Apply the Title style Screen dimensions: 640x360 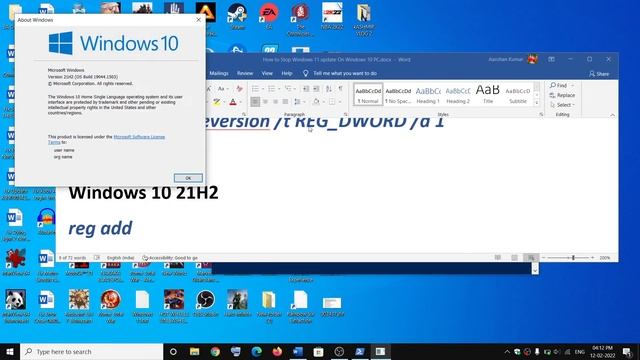coord(488,94)
